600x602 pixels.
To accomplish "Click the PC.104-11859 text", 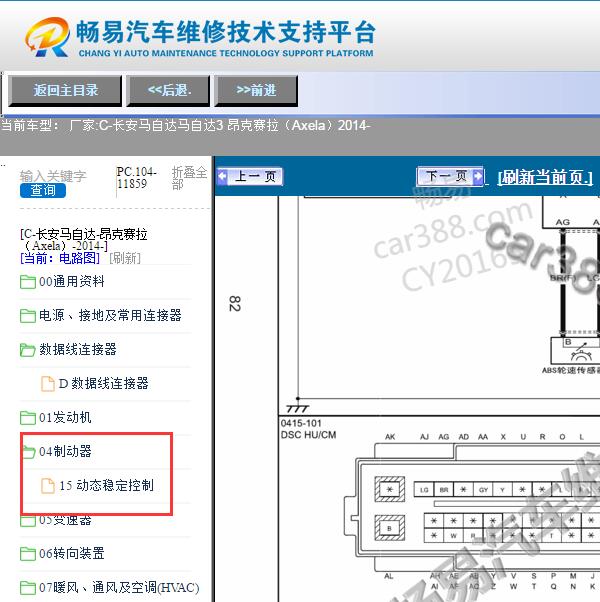I will pos(136,178).
